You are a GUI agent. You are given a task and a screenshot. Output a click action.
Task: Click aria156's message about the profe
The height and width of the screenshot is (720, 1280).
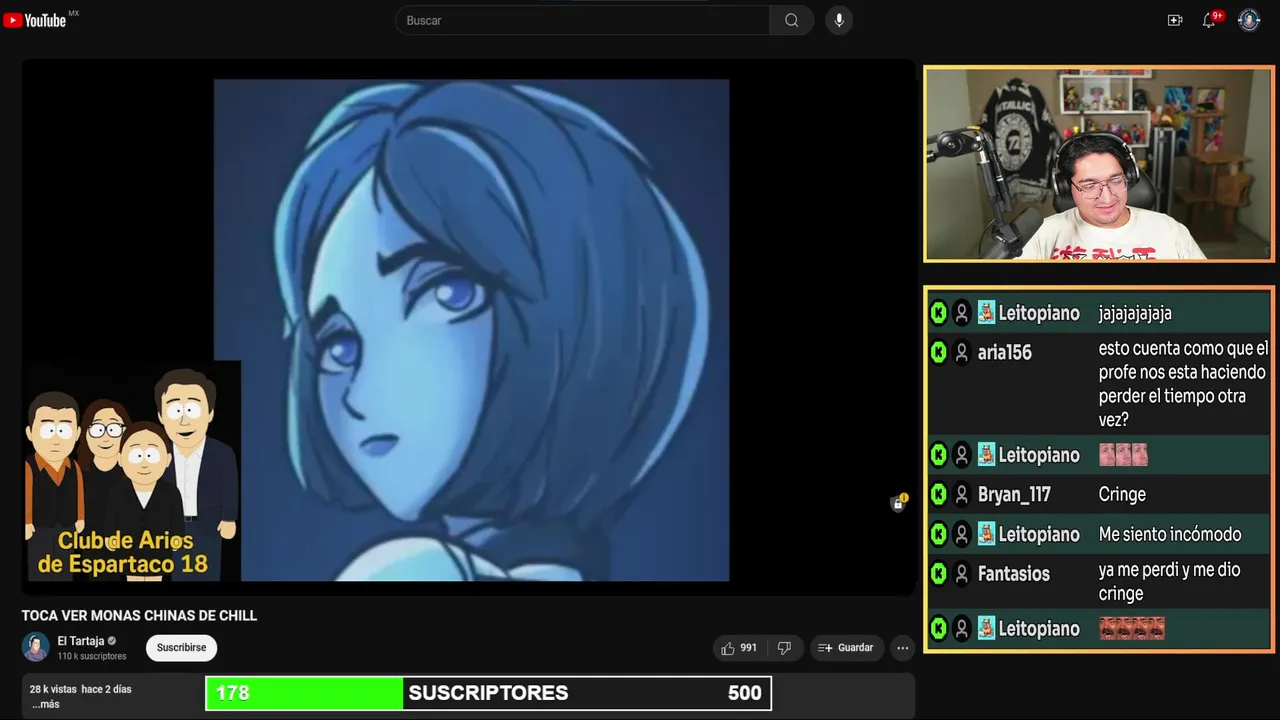(1183, 384)
